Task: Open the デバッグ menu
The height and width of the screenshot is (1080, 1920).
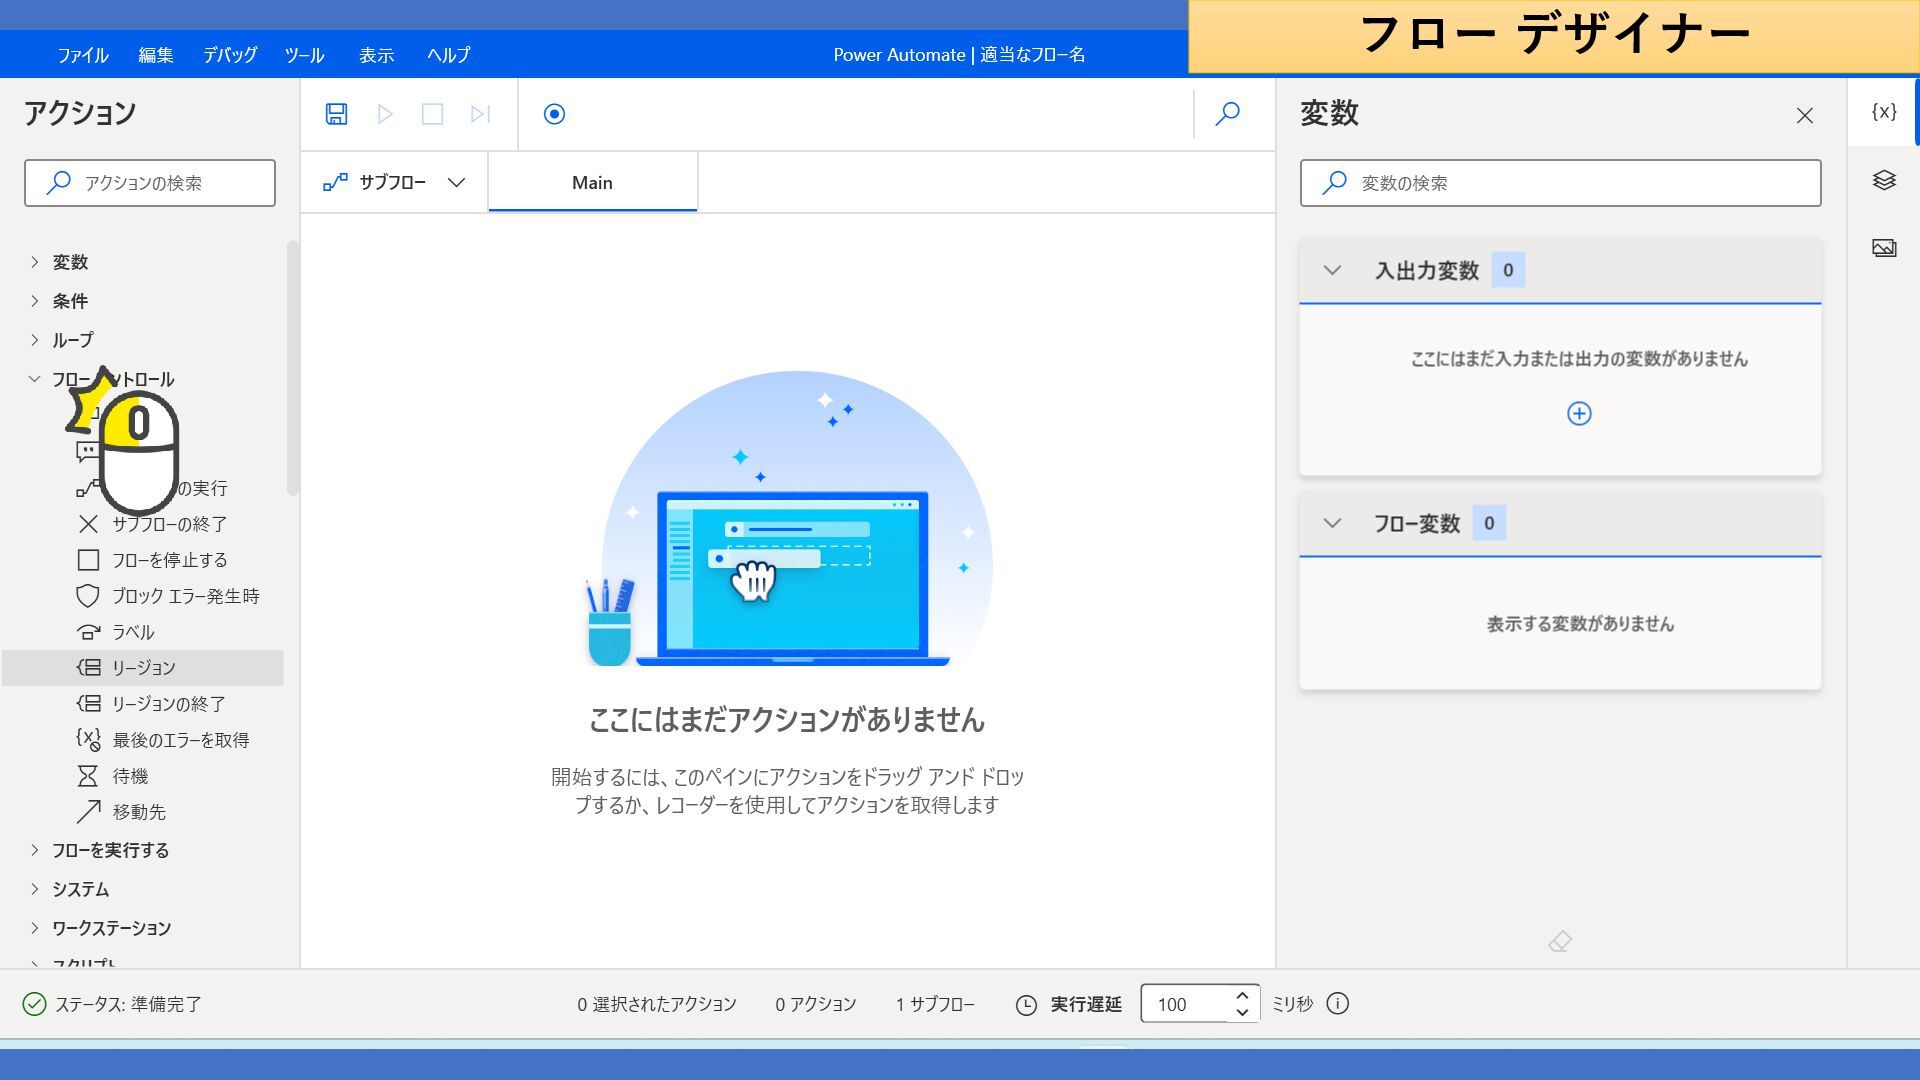Action: pyautogui.click(x=230, y=55)
